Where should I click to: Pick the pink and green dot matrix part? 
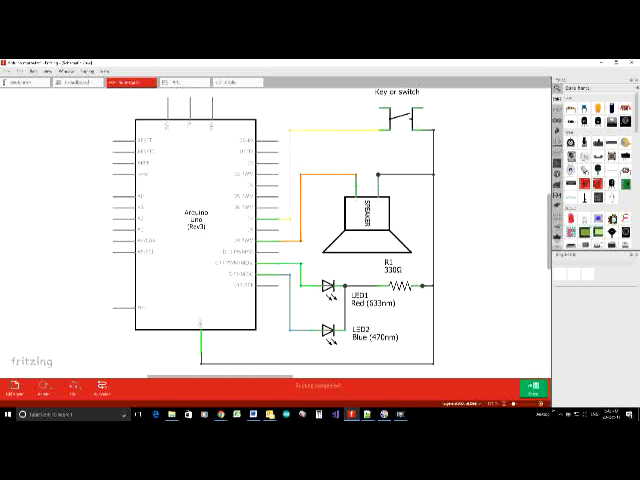pyautogui.click(x=571, y=233)
